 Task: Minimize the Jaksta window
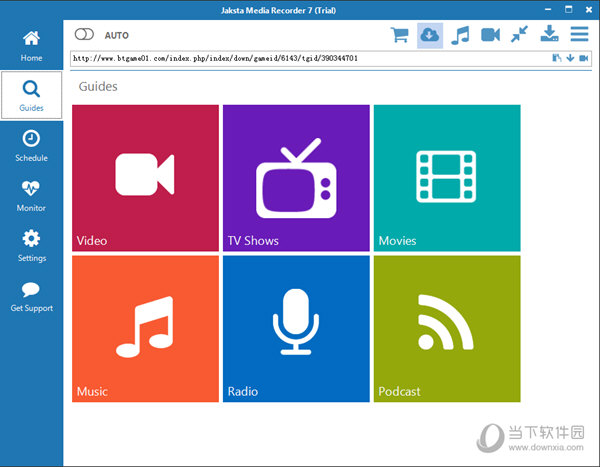click(x=548, y=10)
